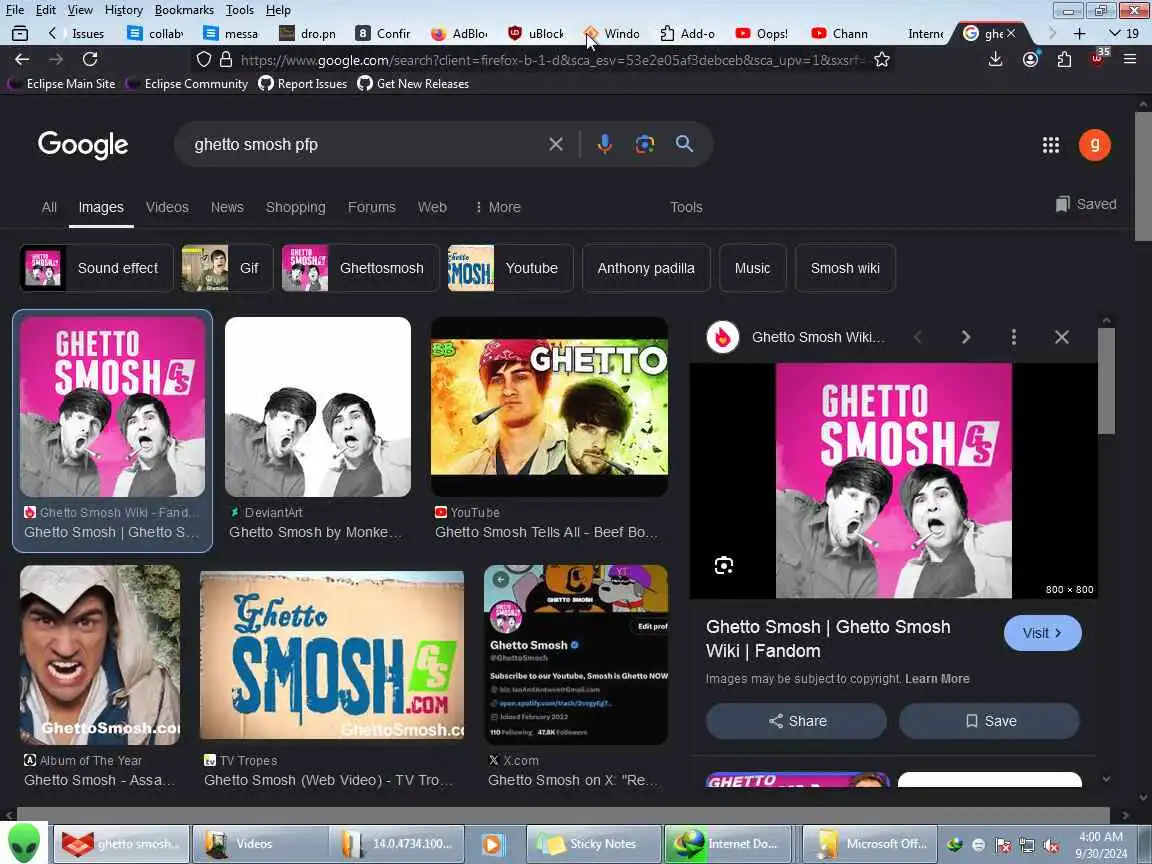1152x864 pixels.
Task: Open the Tools menu in menu bar
Action: 240,10
